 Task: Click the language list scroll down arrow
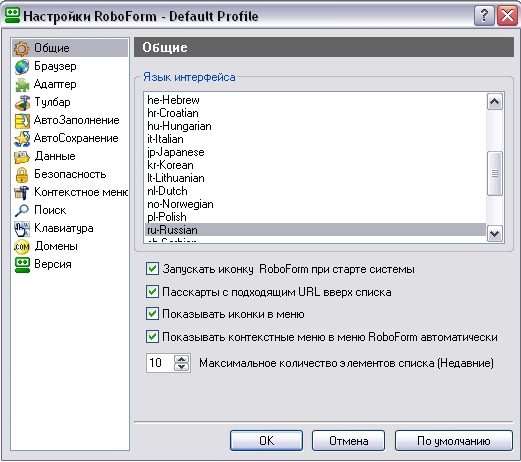495,234
